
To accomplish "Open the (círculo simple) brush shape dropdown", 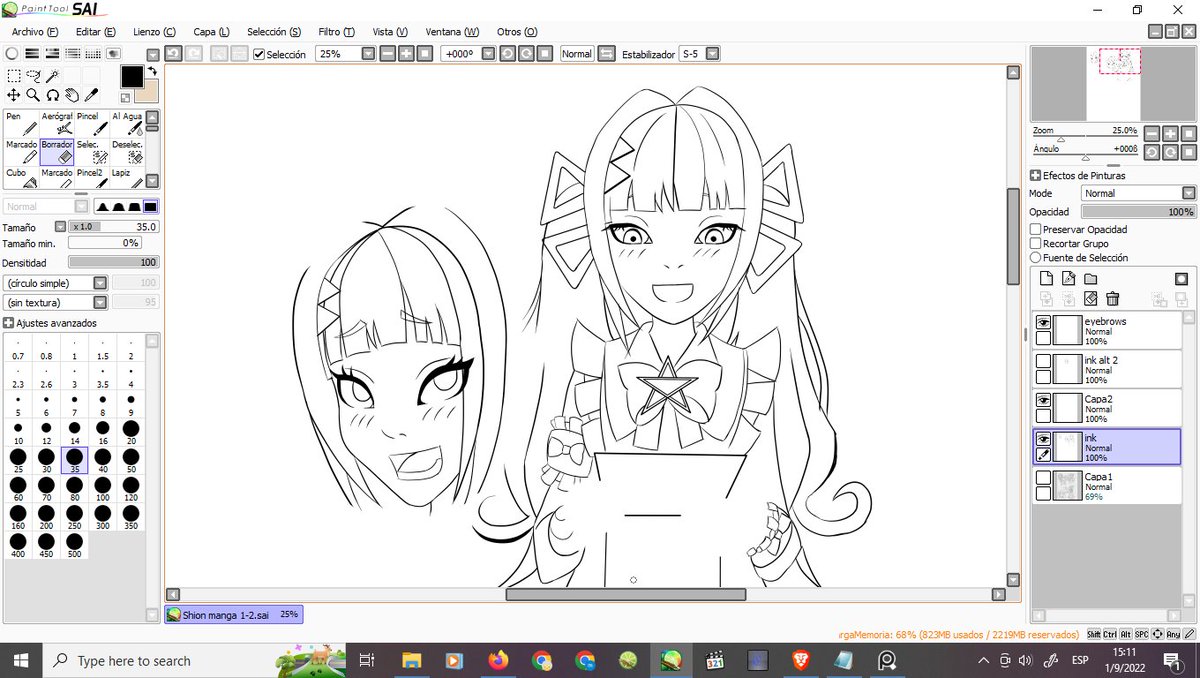I will pos(100,283).
